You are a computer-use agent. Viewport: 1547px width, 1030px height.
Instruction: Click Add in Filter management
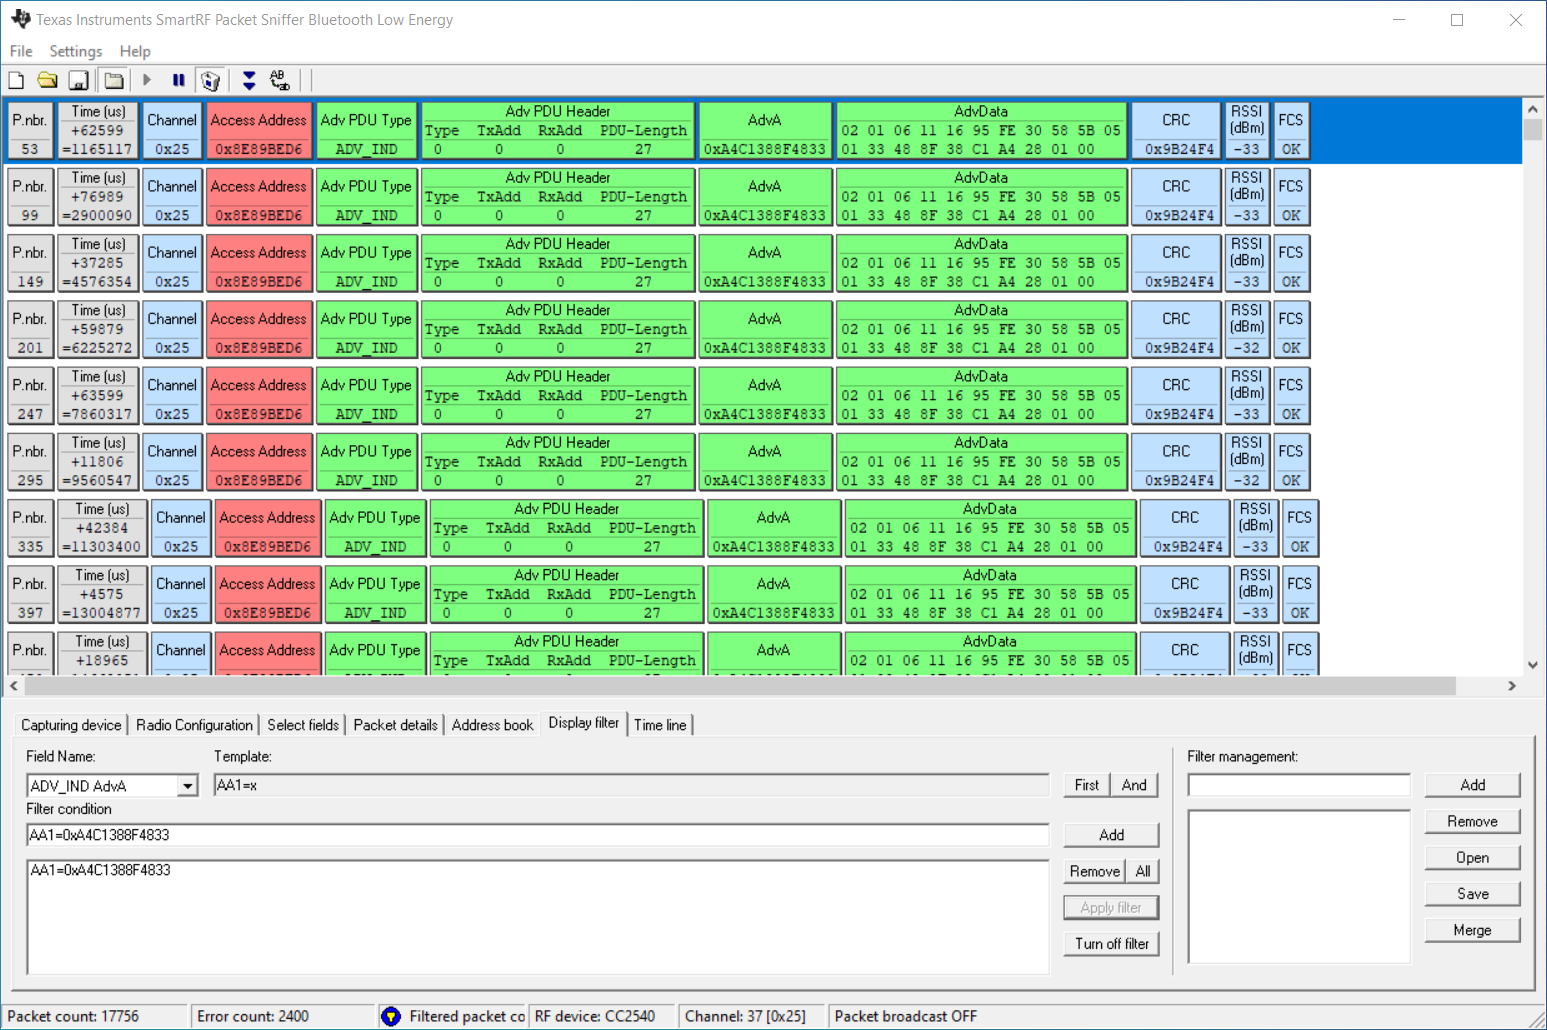pyautogui.click(x=1472, y=785)
